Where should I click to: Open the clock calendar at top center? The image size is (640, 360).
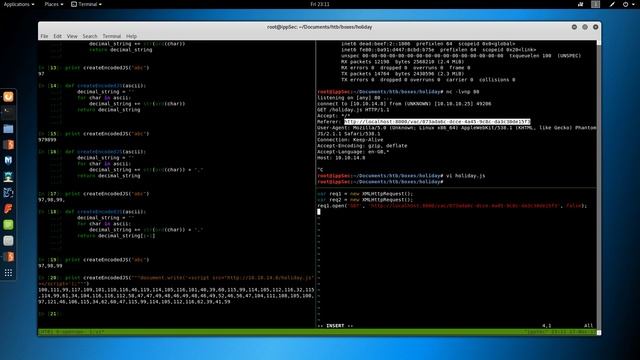pyautogui.click(x=320, y=4)
